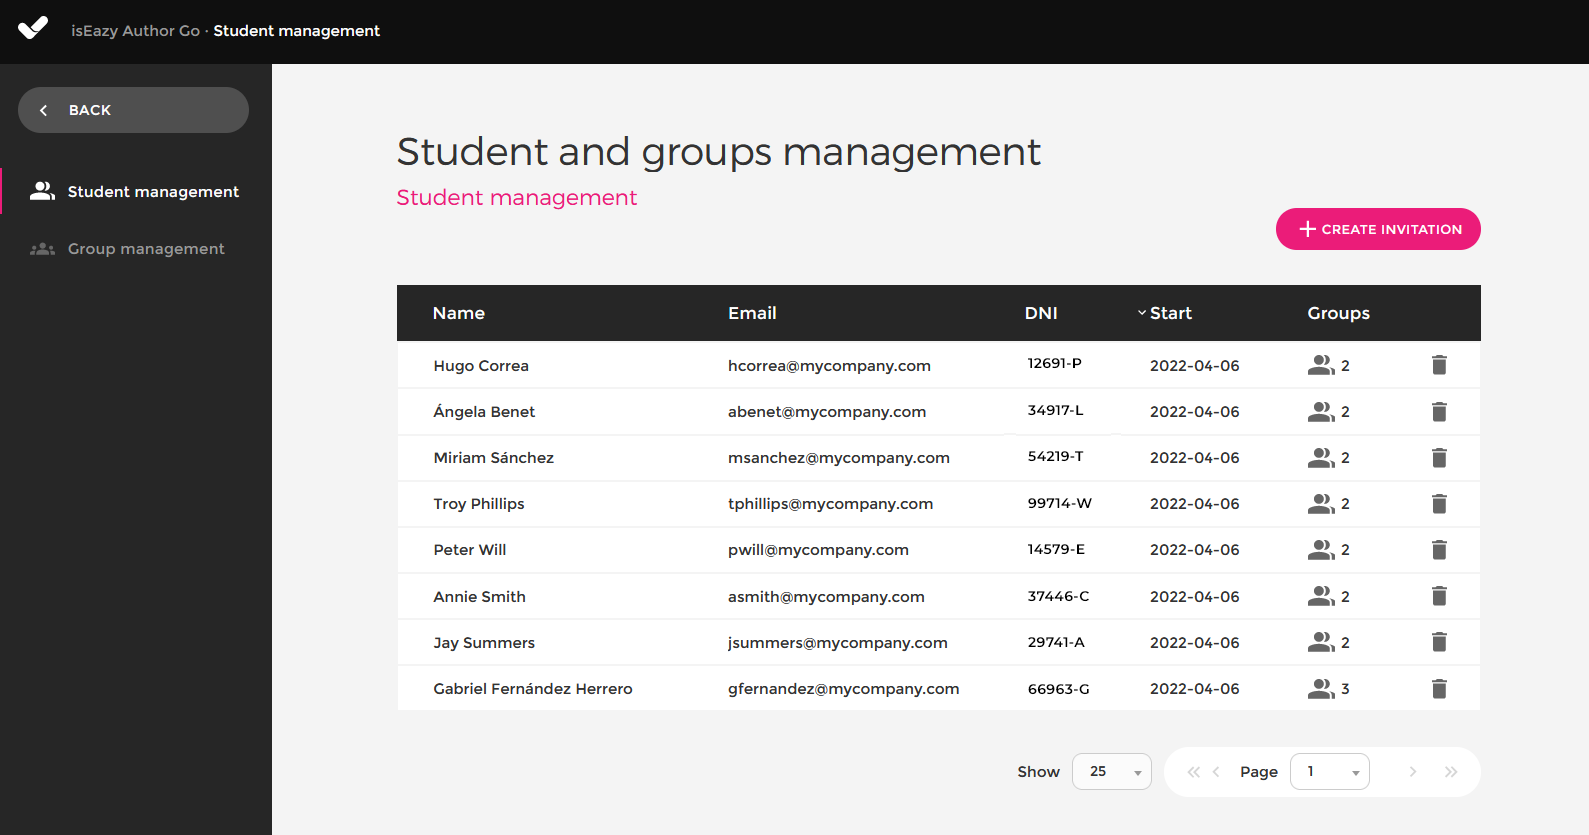The width and height of the screenshot is (1589, 835).
Task: Delete Jay Summers with trash icon
Action: [x=1439, y=642]
